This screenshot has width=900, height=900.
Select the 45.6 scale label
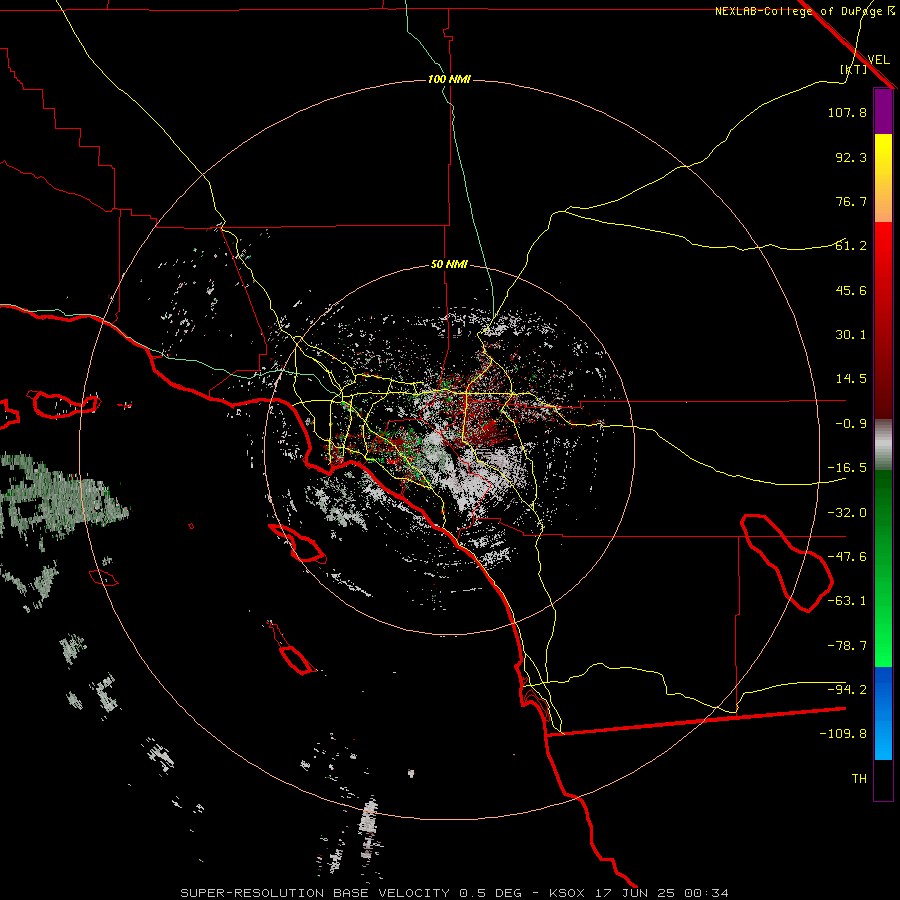(x=851, y=290)
